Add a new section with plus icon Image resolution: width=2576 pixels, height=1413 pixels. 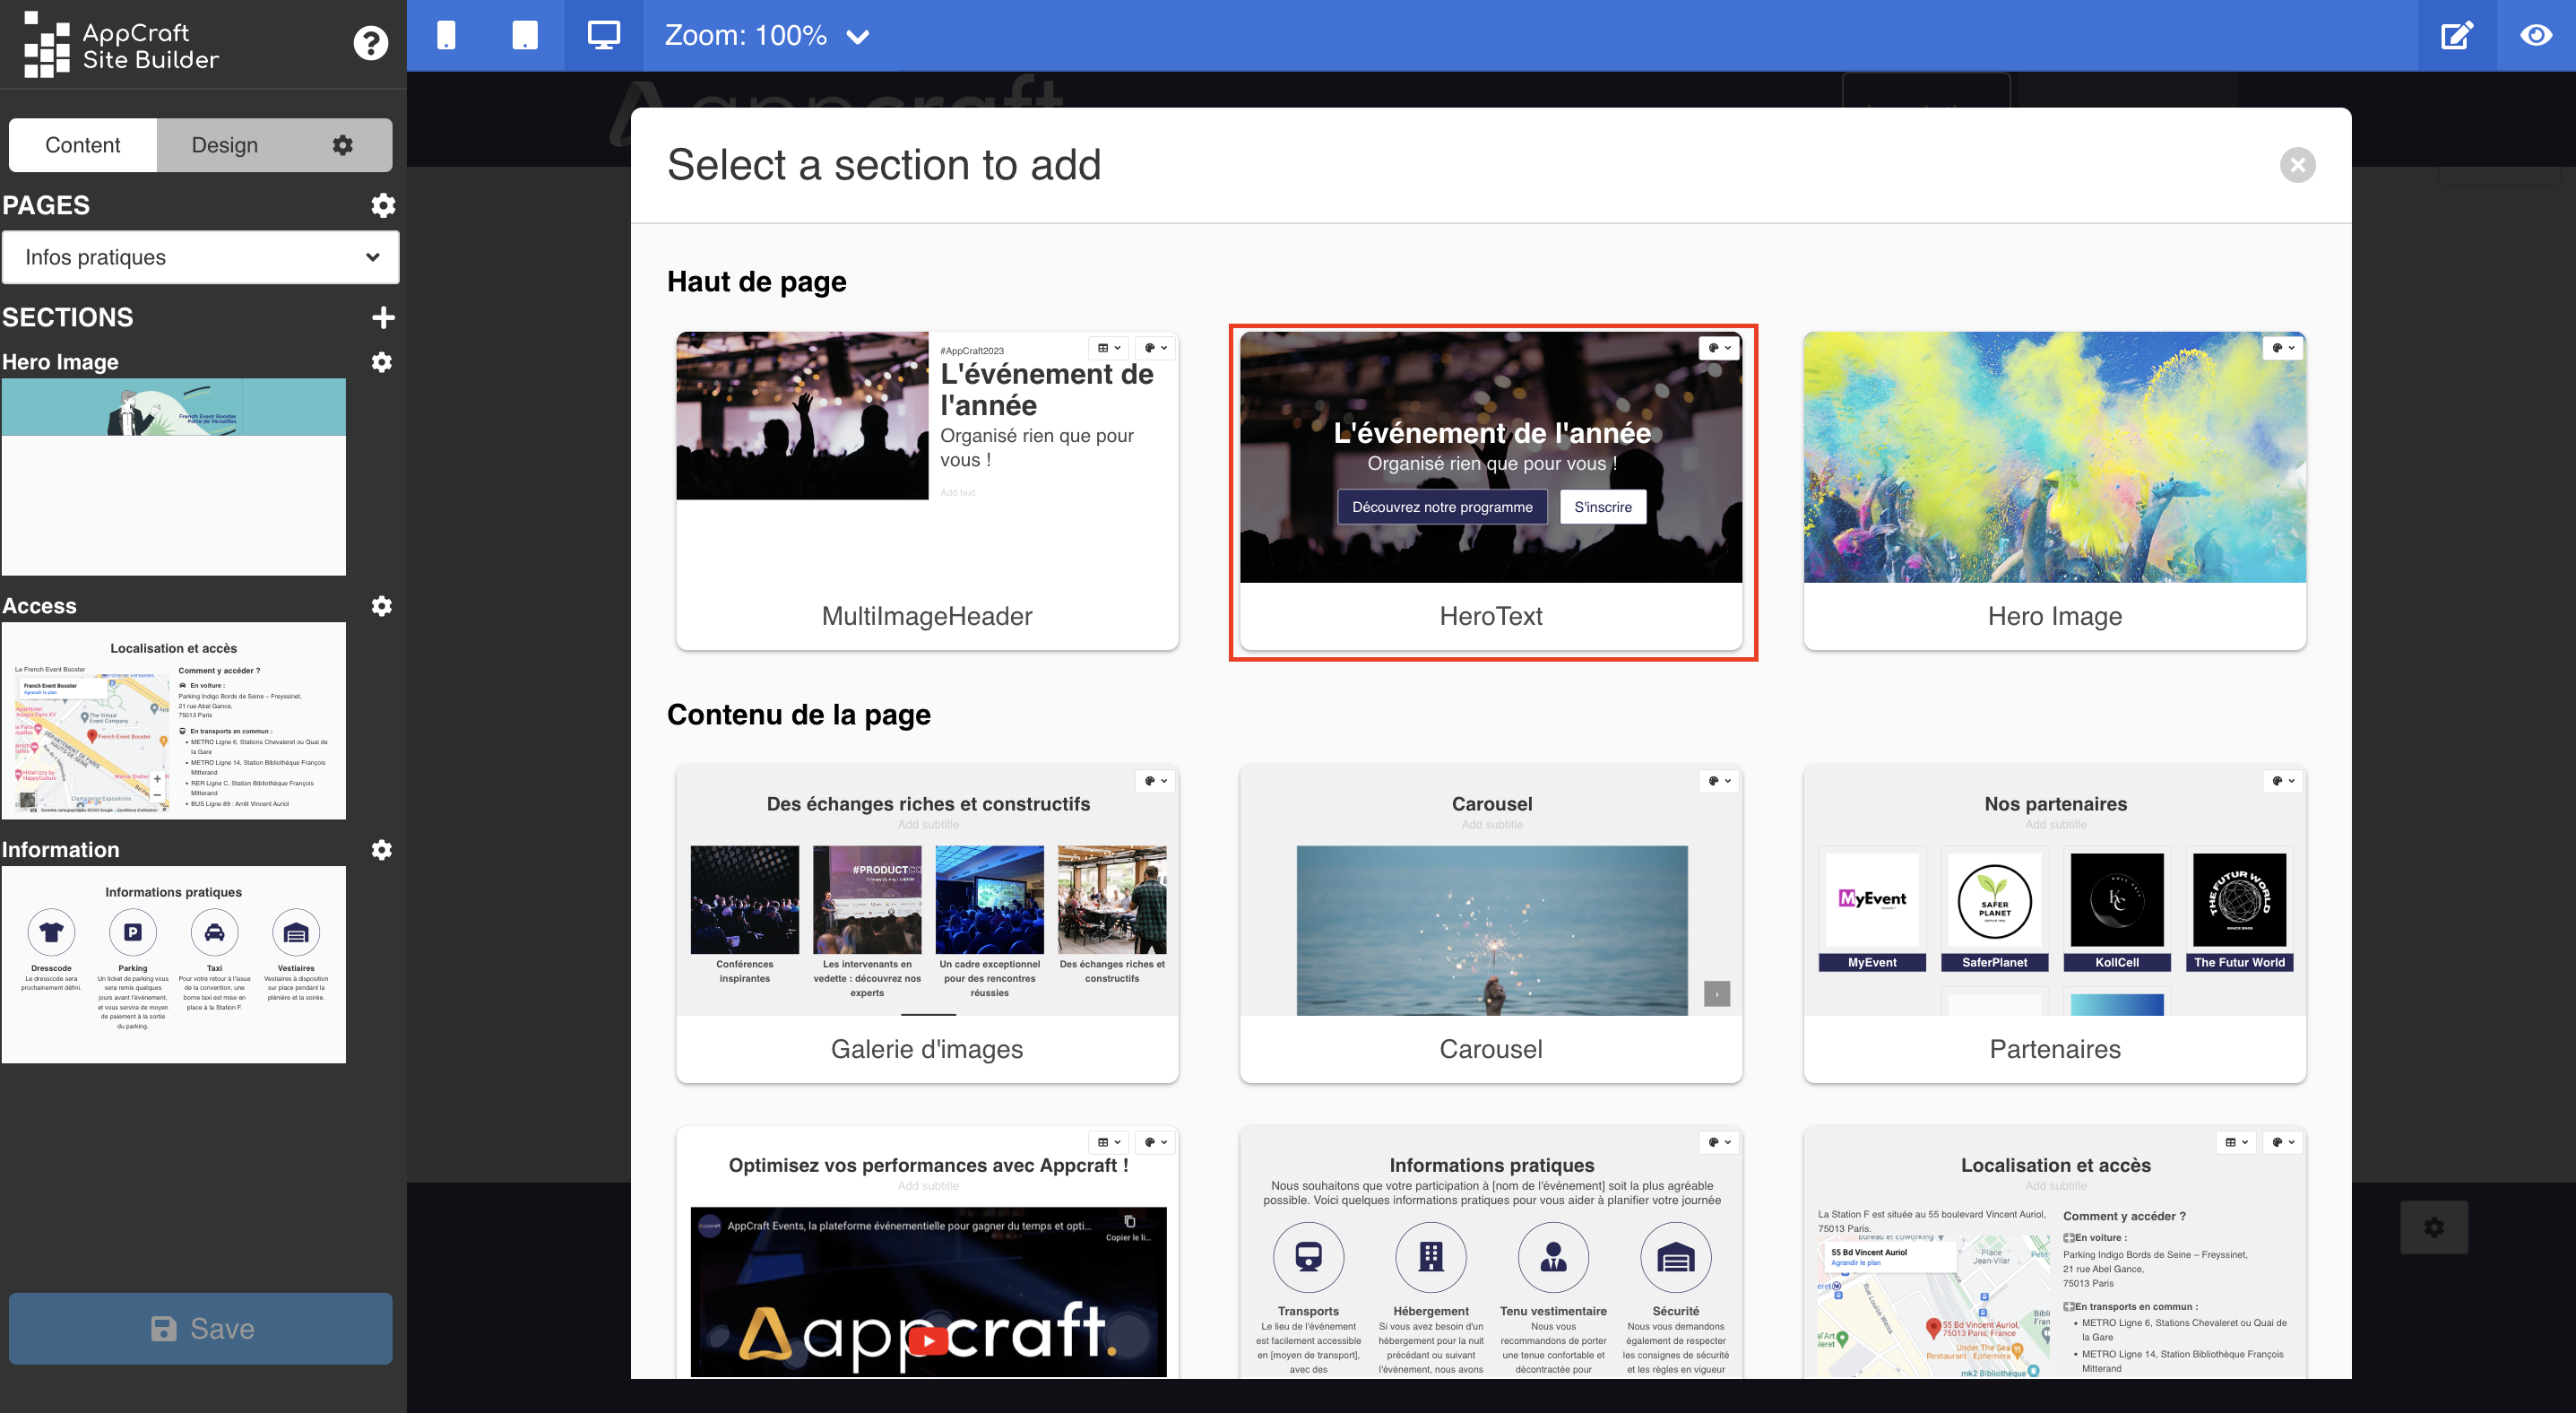click(x=382, y=317)
